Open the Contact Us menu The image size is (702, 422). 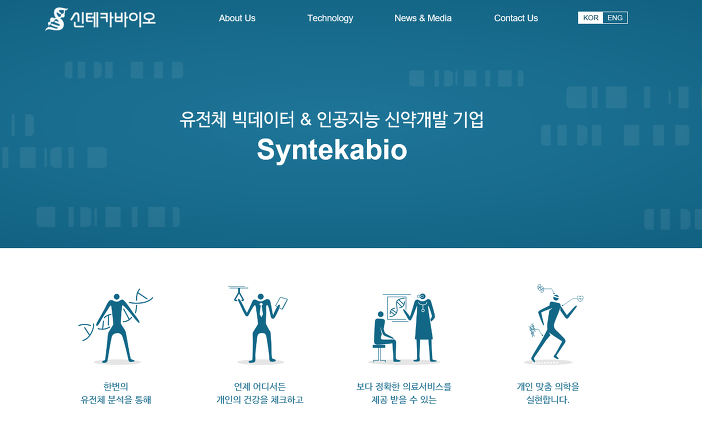point(516,18)
